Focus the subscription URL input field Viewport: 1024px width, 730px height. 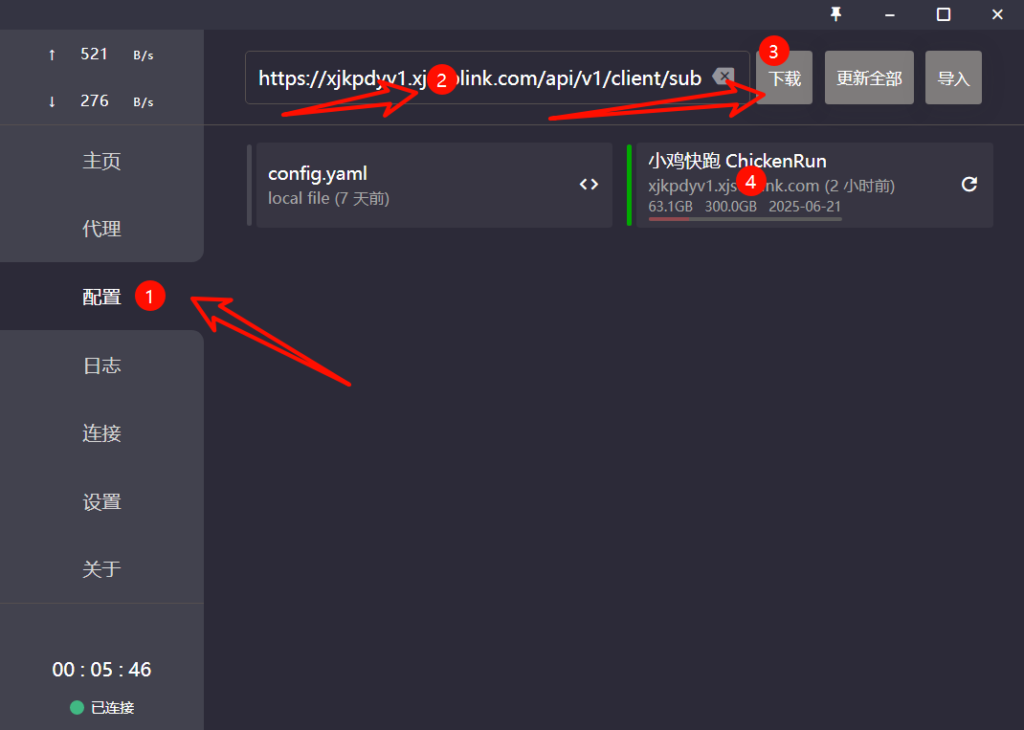coord(480,78)
